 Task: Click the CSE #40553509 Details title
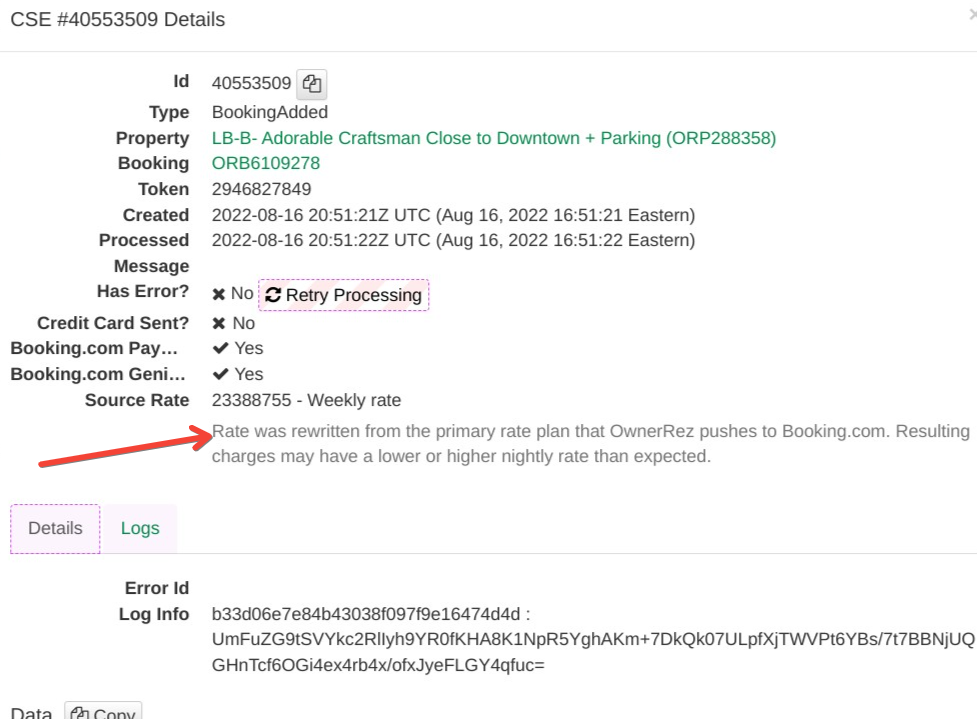(117, 19)
